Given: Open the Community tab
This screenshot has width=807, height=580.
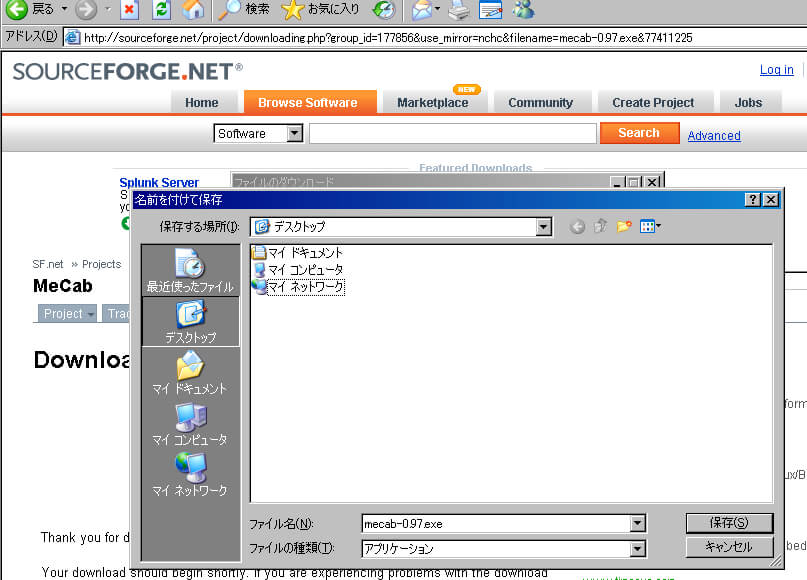Looking at the screenshot, I should click(540, 102).
